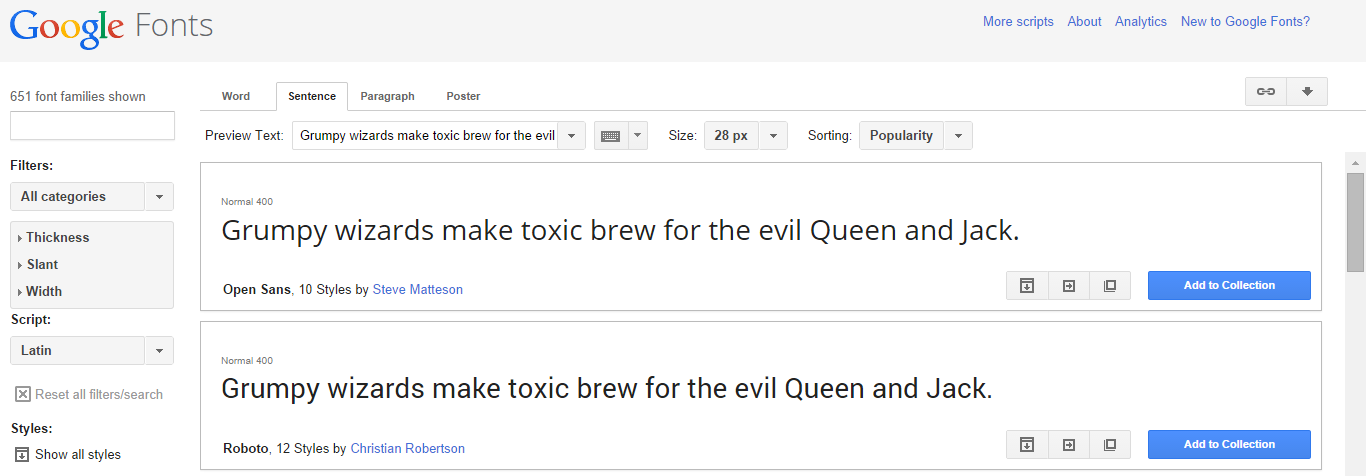
Task: Open the Latin script dropdown
Action: 92,350
